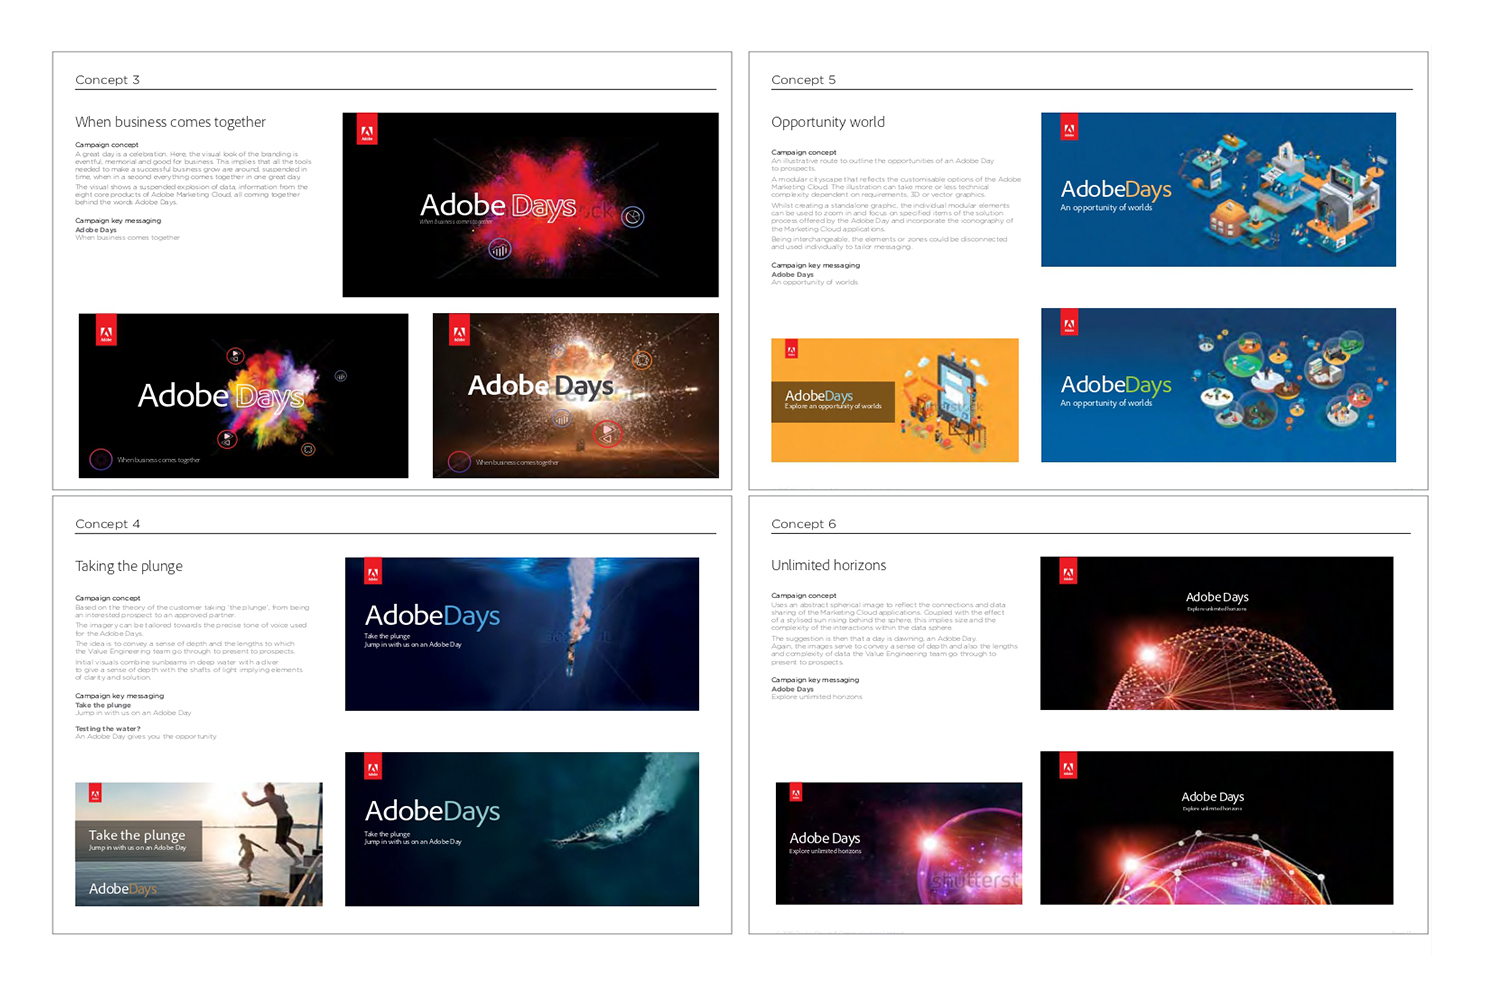Click the Adobe logo on the rainbow powder explosion image
This screenshot has width=1500, height=1000.
point(106,330)
